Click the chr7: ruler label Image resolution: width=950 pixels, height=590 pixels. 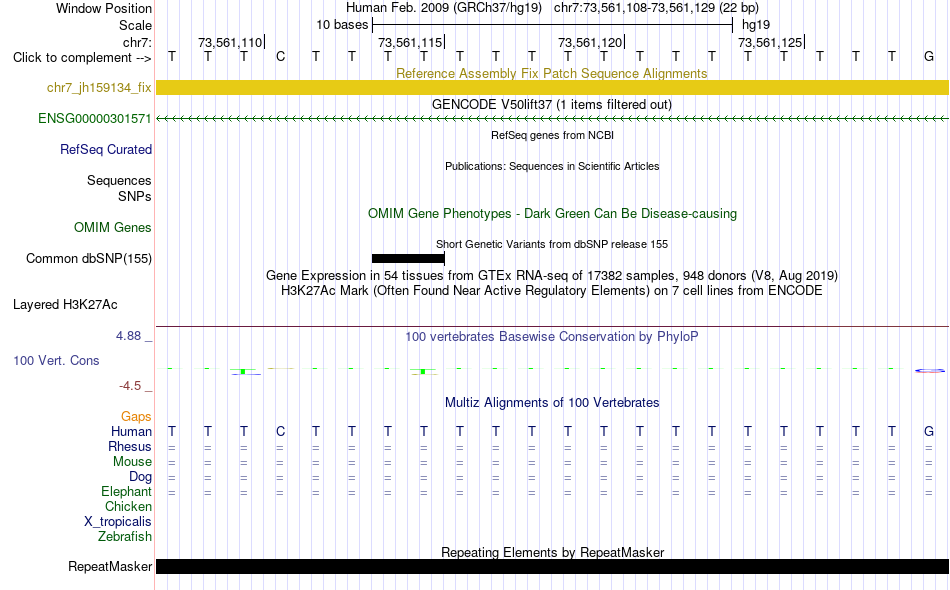(x=137, y=42)
